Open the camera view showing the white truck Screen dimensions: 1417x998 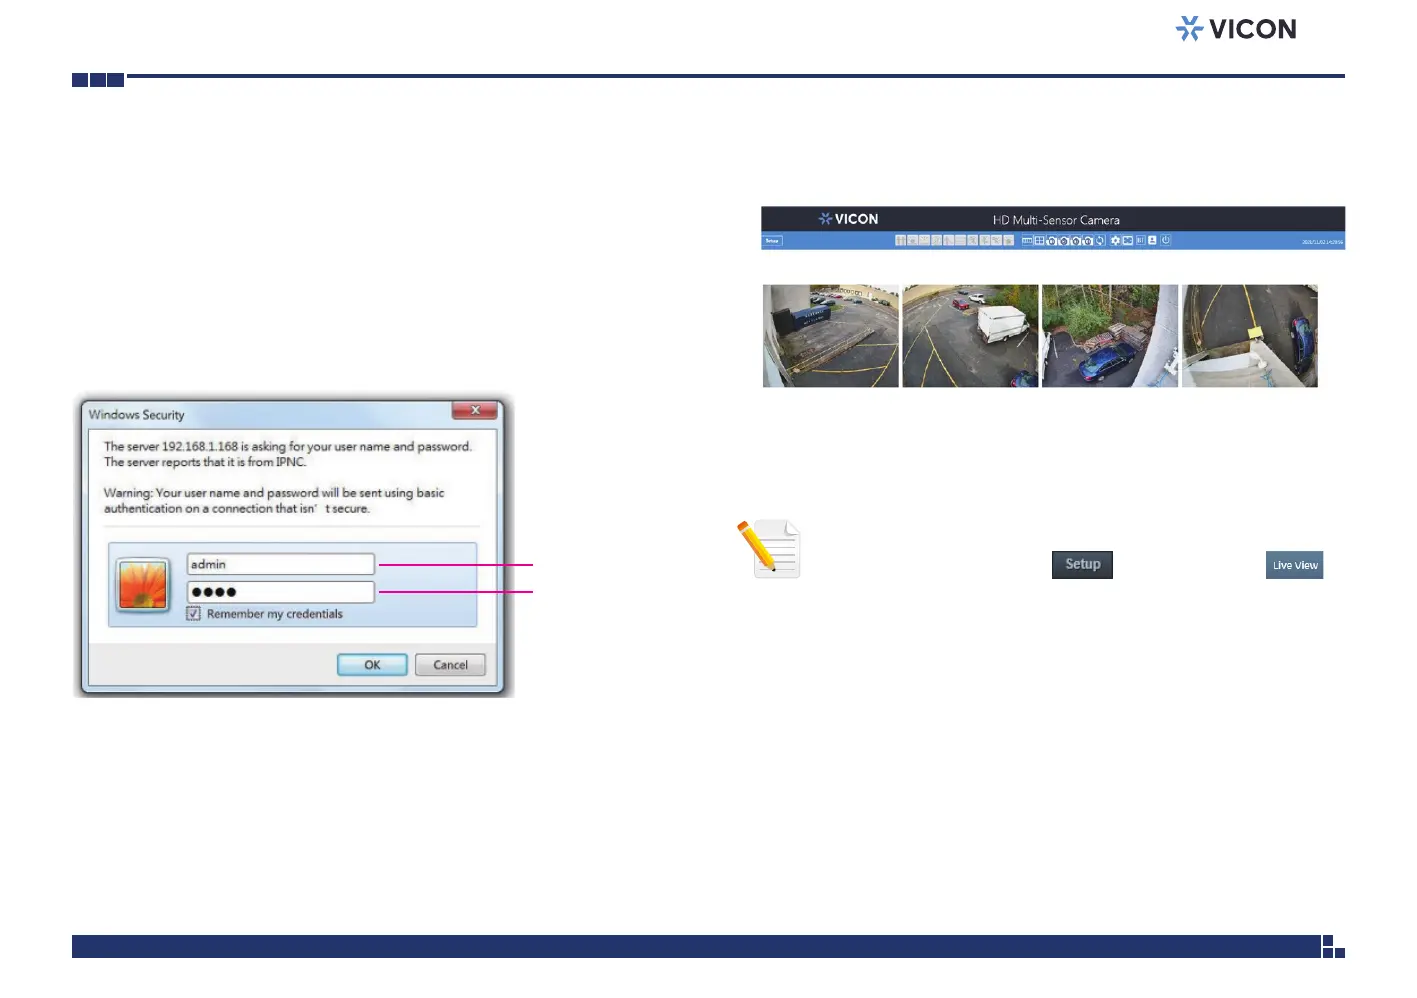point(970,336)
